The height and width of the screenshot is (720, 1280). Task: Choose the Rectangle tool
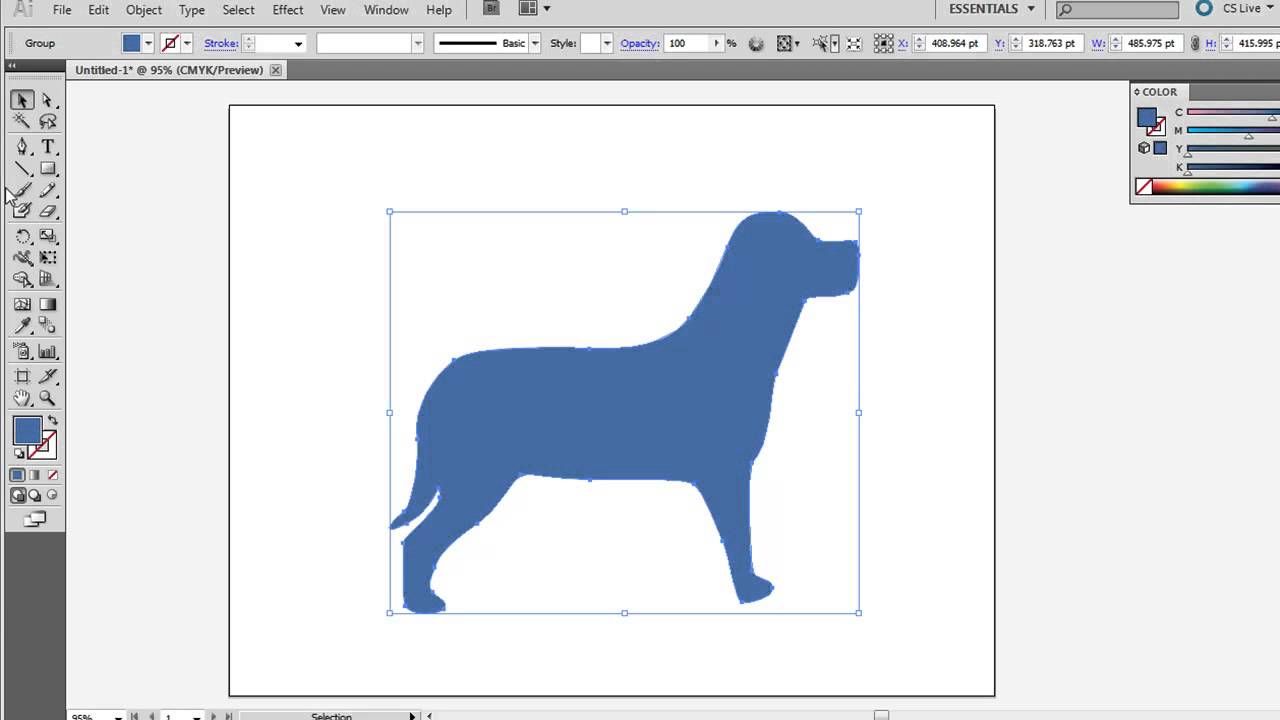pos(48,168)
